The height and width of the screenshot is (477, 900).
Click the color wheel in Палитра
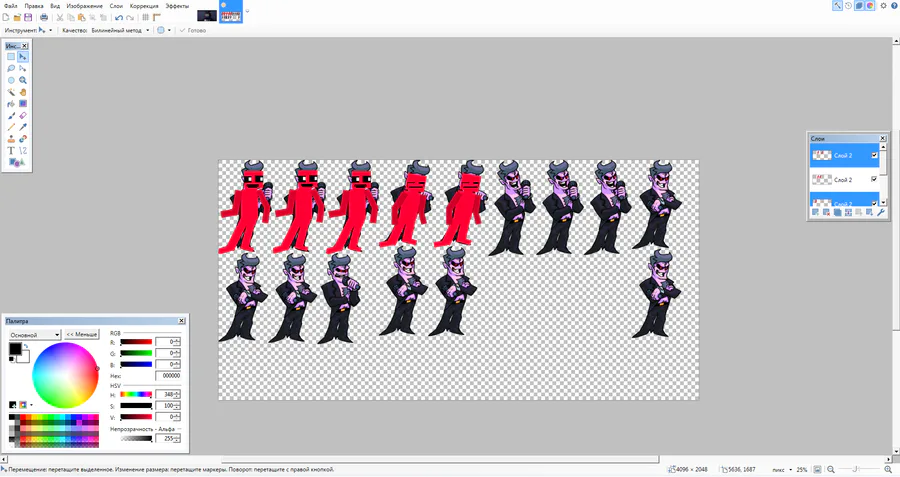(65, 375)
